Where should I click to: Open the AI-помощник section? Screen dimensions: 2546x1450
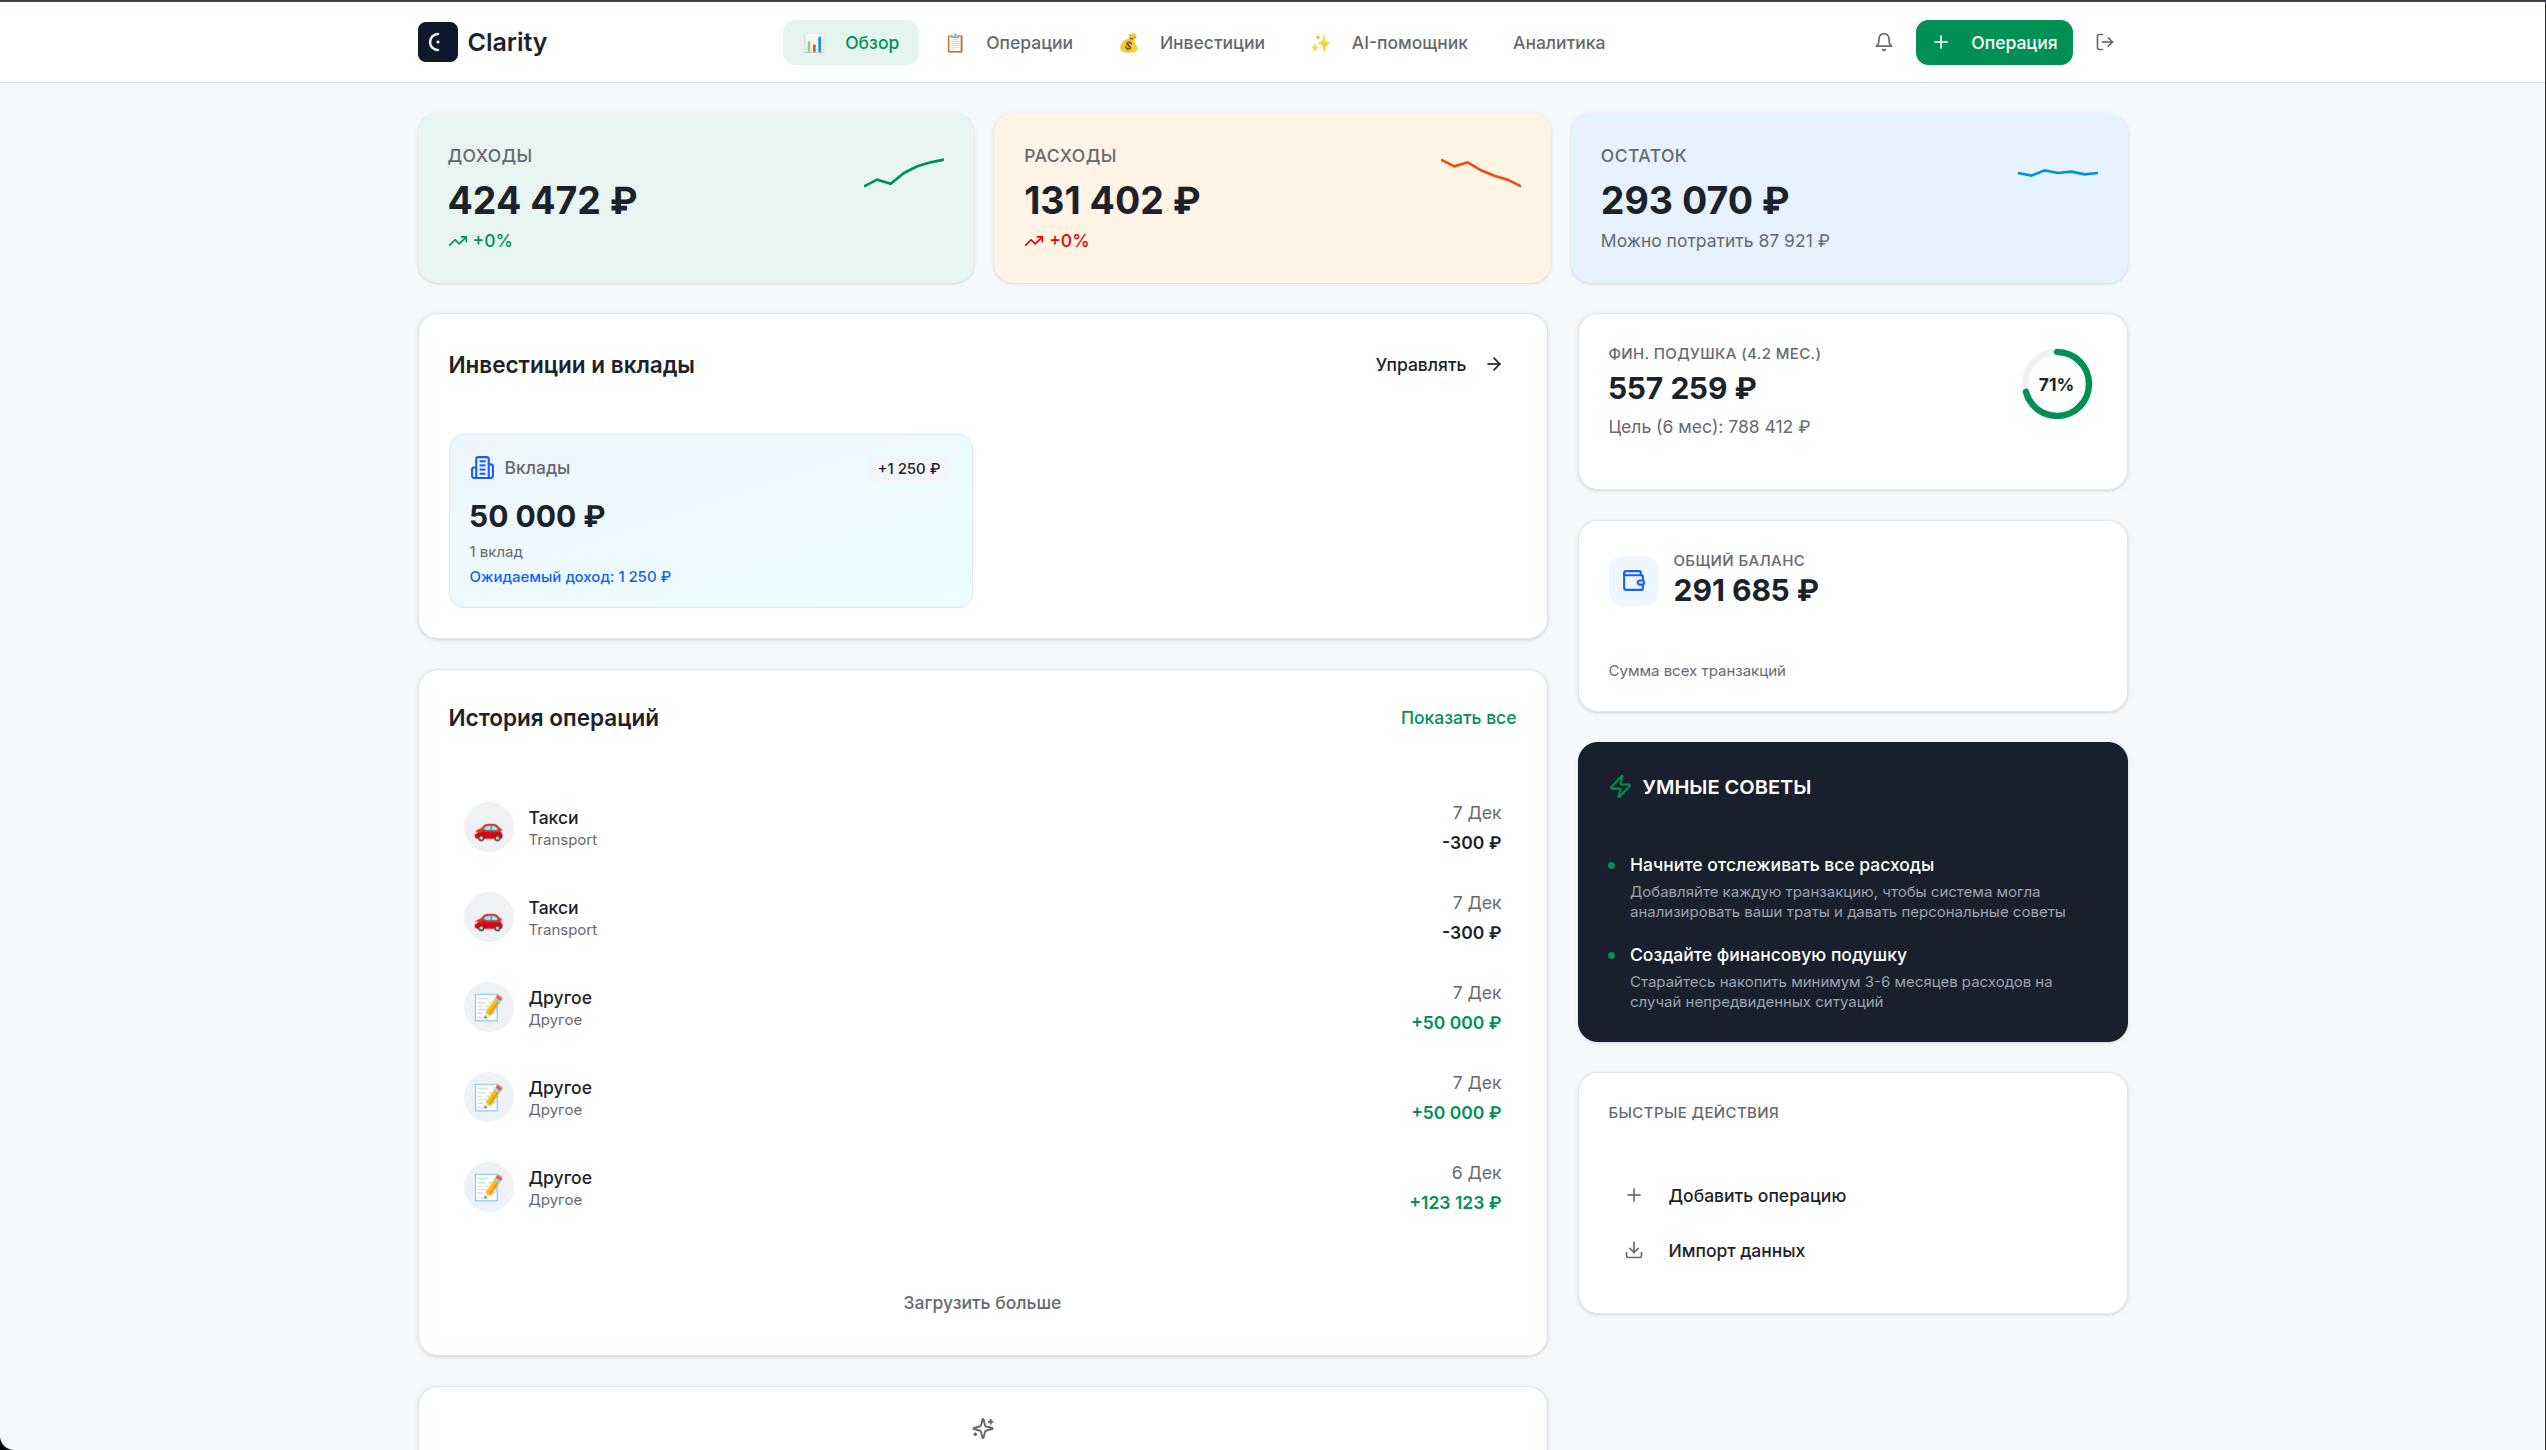pyautogui.click(x=1408, y=42)
